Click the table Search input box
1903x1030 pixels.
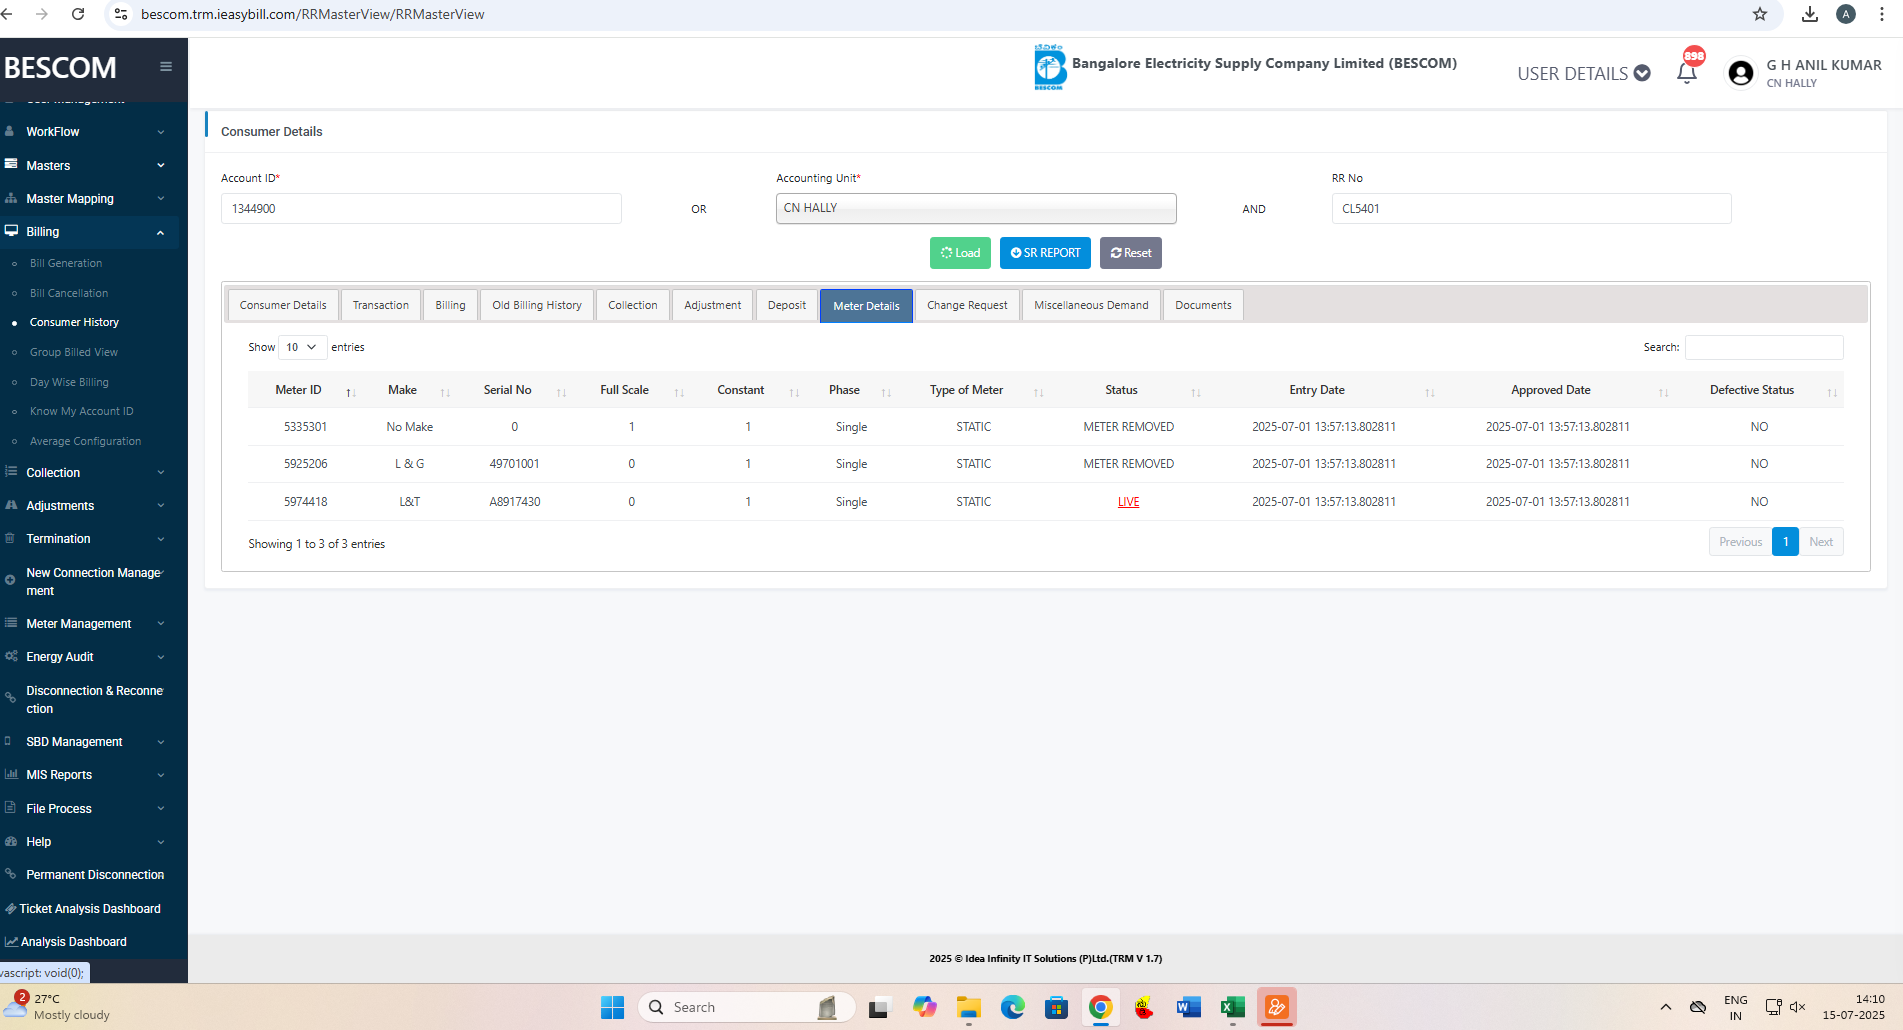pos(1764,347)
